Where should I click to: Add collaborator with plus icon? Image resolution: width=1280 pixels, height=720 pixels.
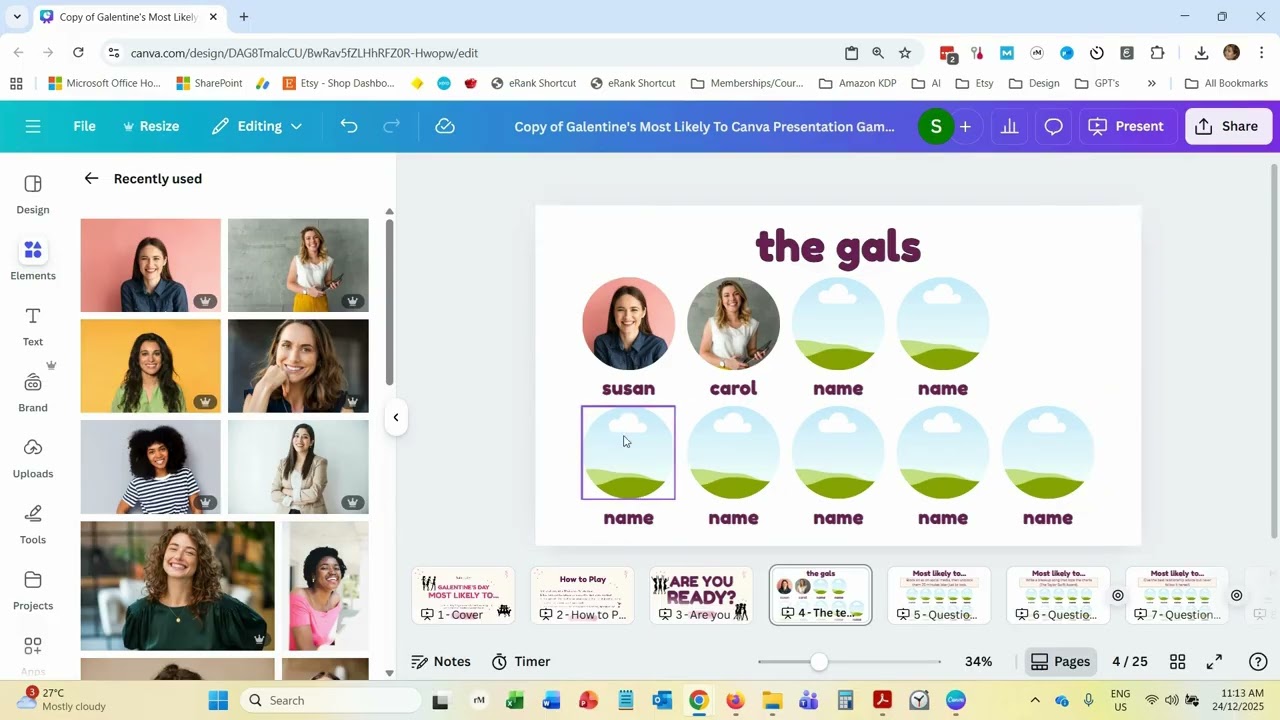click(x=965, y=126)
